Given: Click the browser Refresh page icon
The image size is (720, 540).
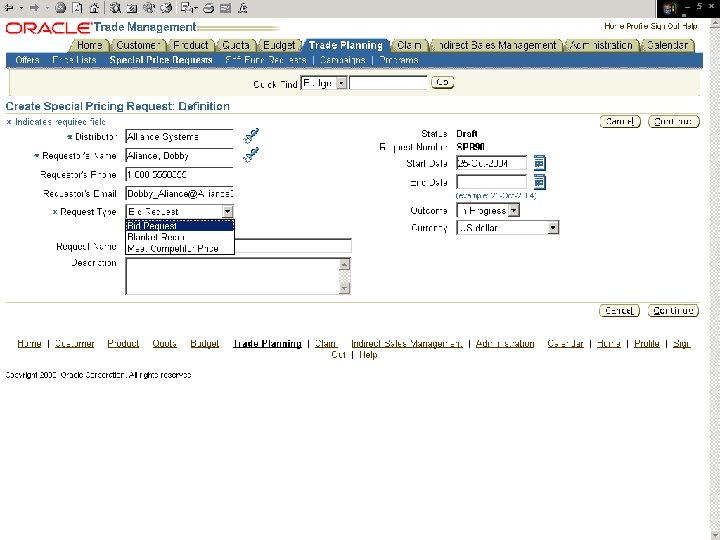Looking at the screenshot, I should tap(78, 8).
